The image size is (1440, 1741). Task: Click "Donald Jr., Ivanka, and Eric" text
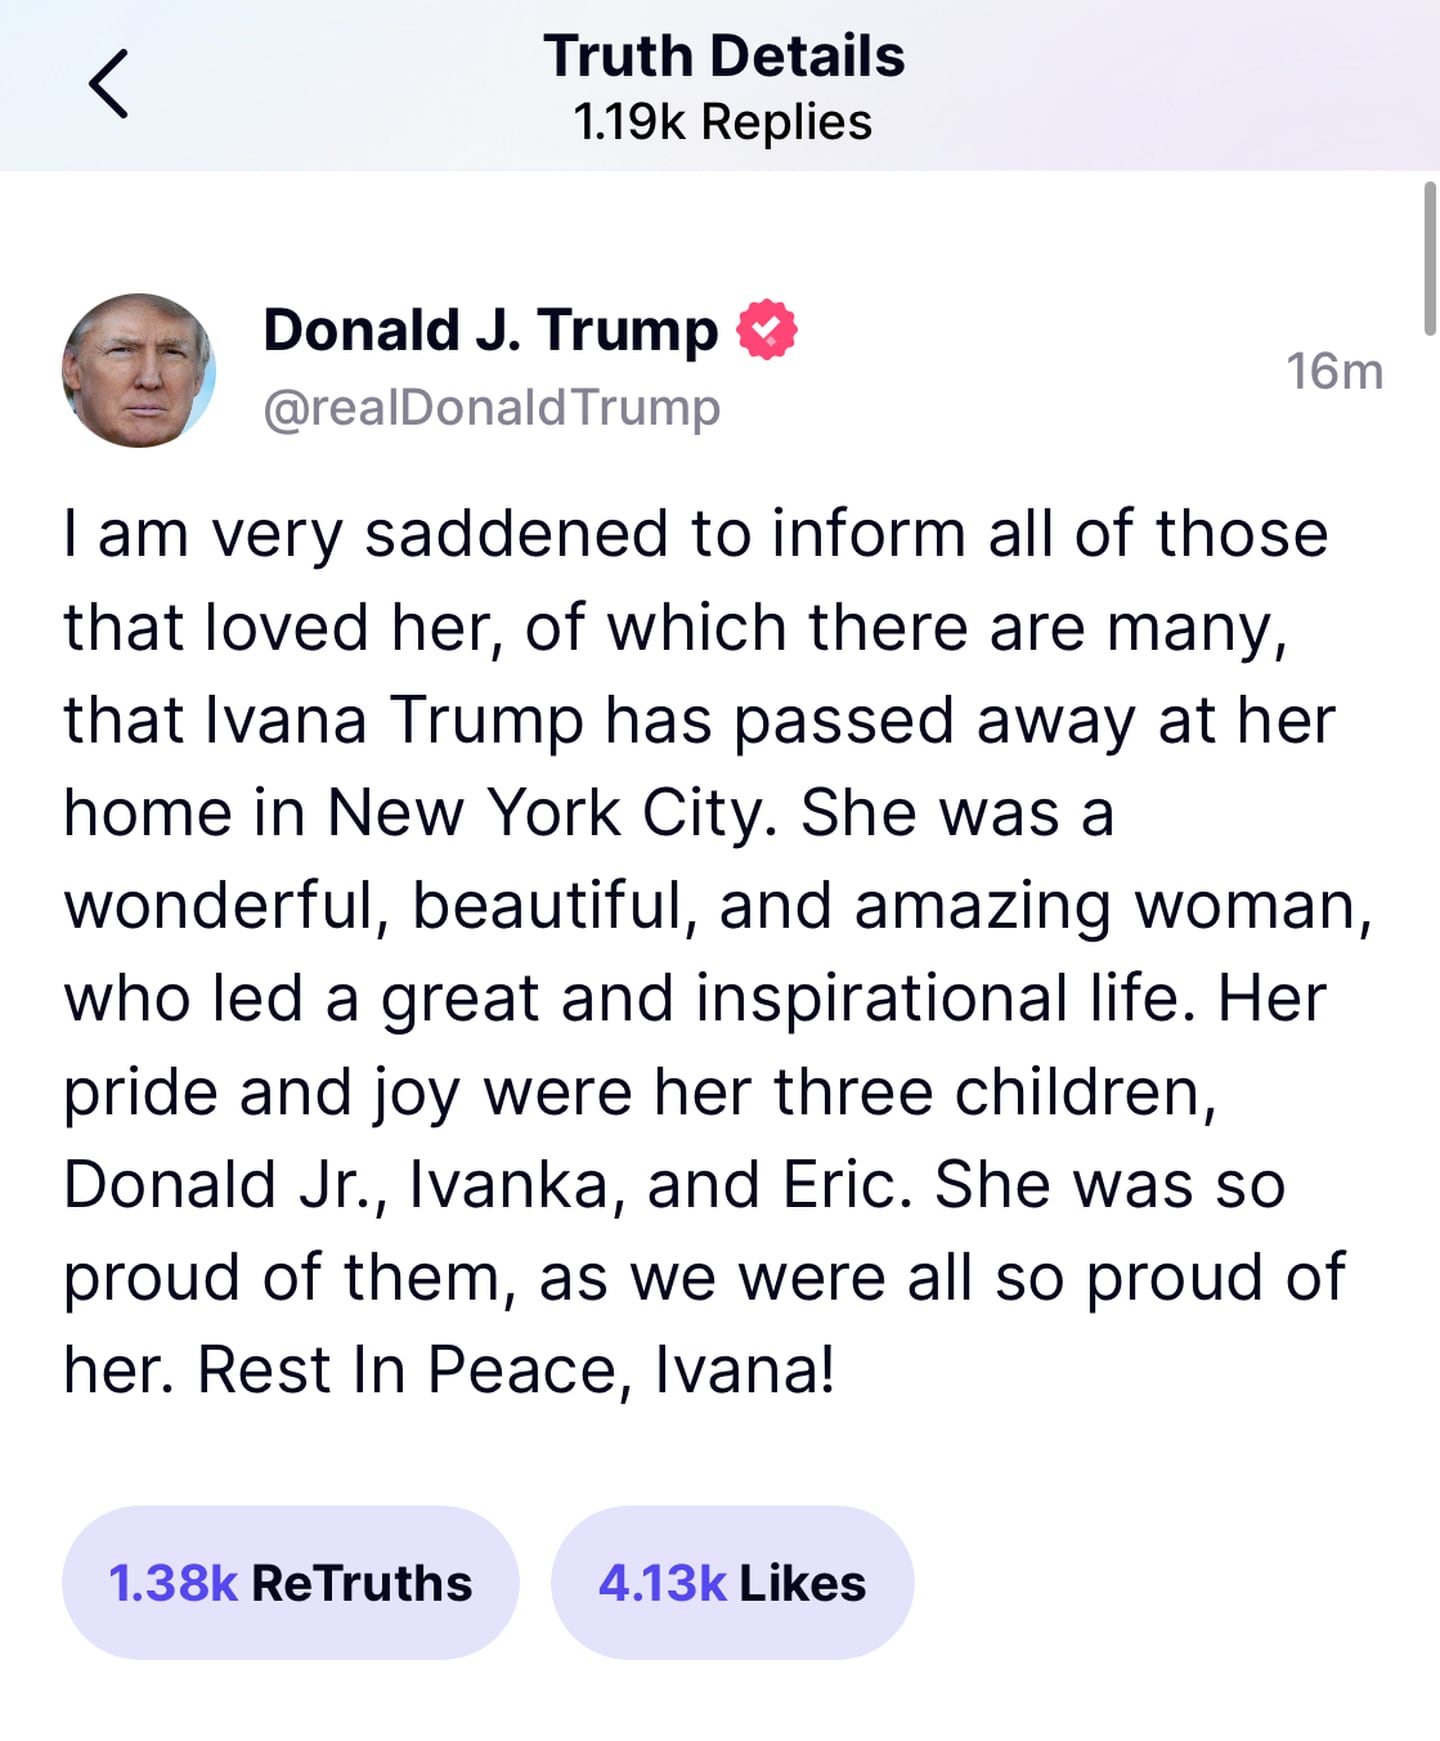pos(488,1185)
